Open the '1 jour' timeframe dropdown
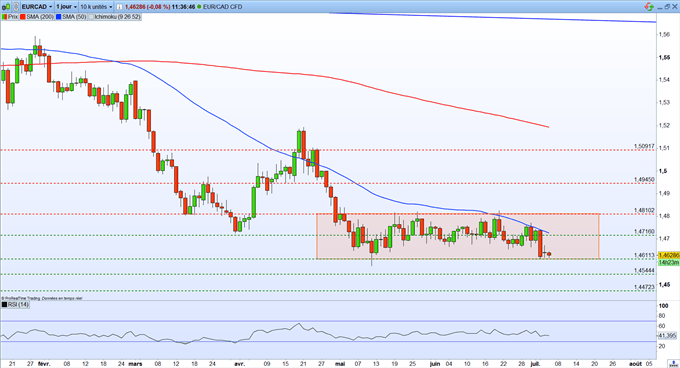This screenshot has height=368, width=680. (66, 7)
